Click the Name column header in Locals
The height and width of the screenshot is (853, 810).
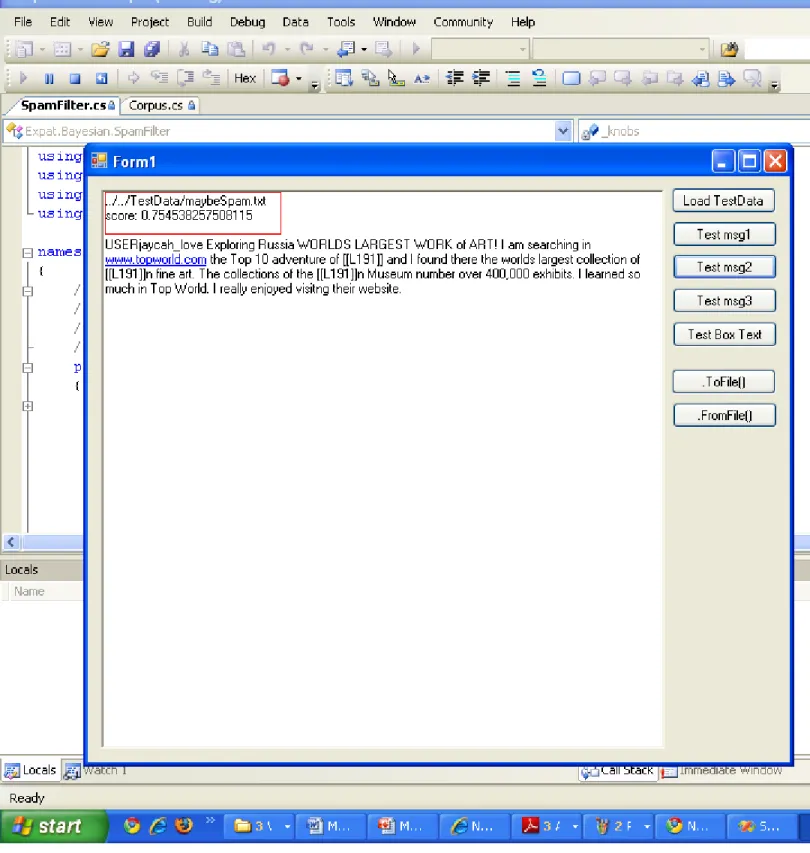pos(29,591)
